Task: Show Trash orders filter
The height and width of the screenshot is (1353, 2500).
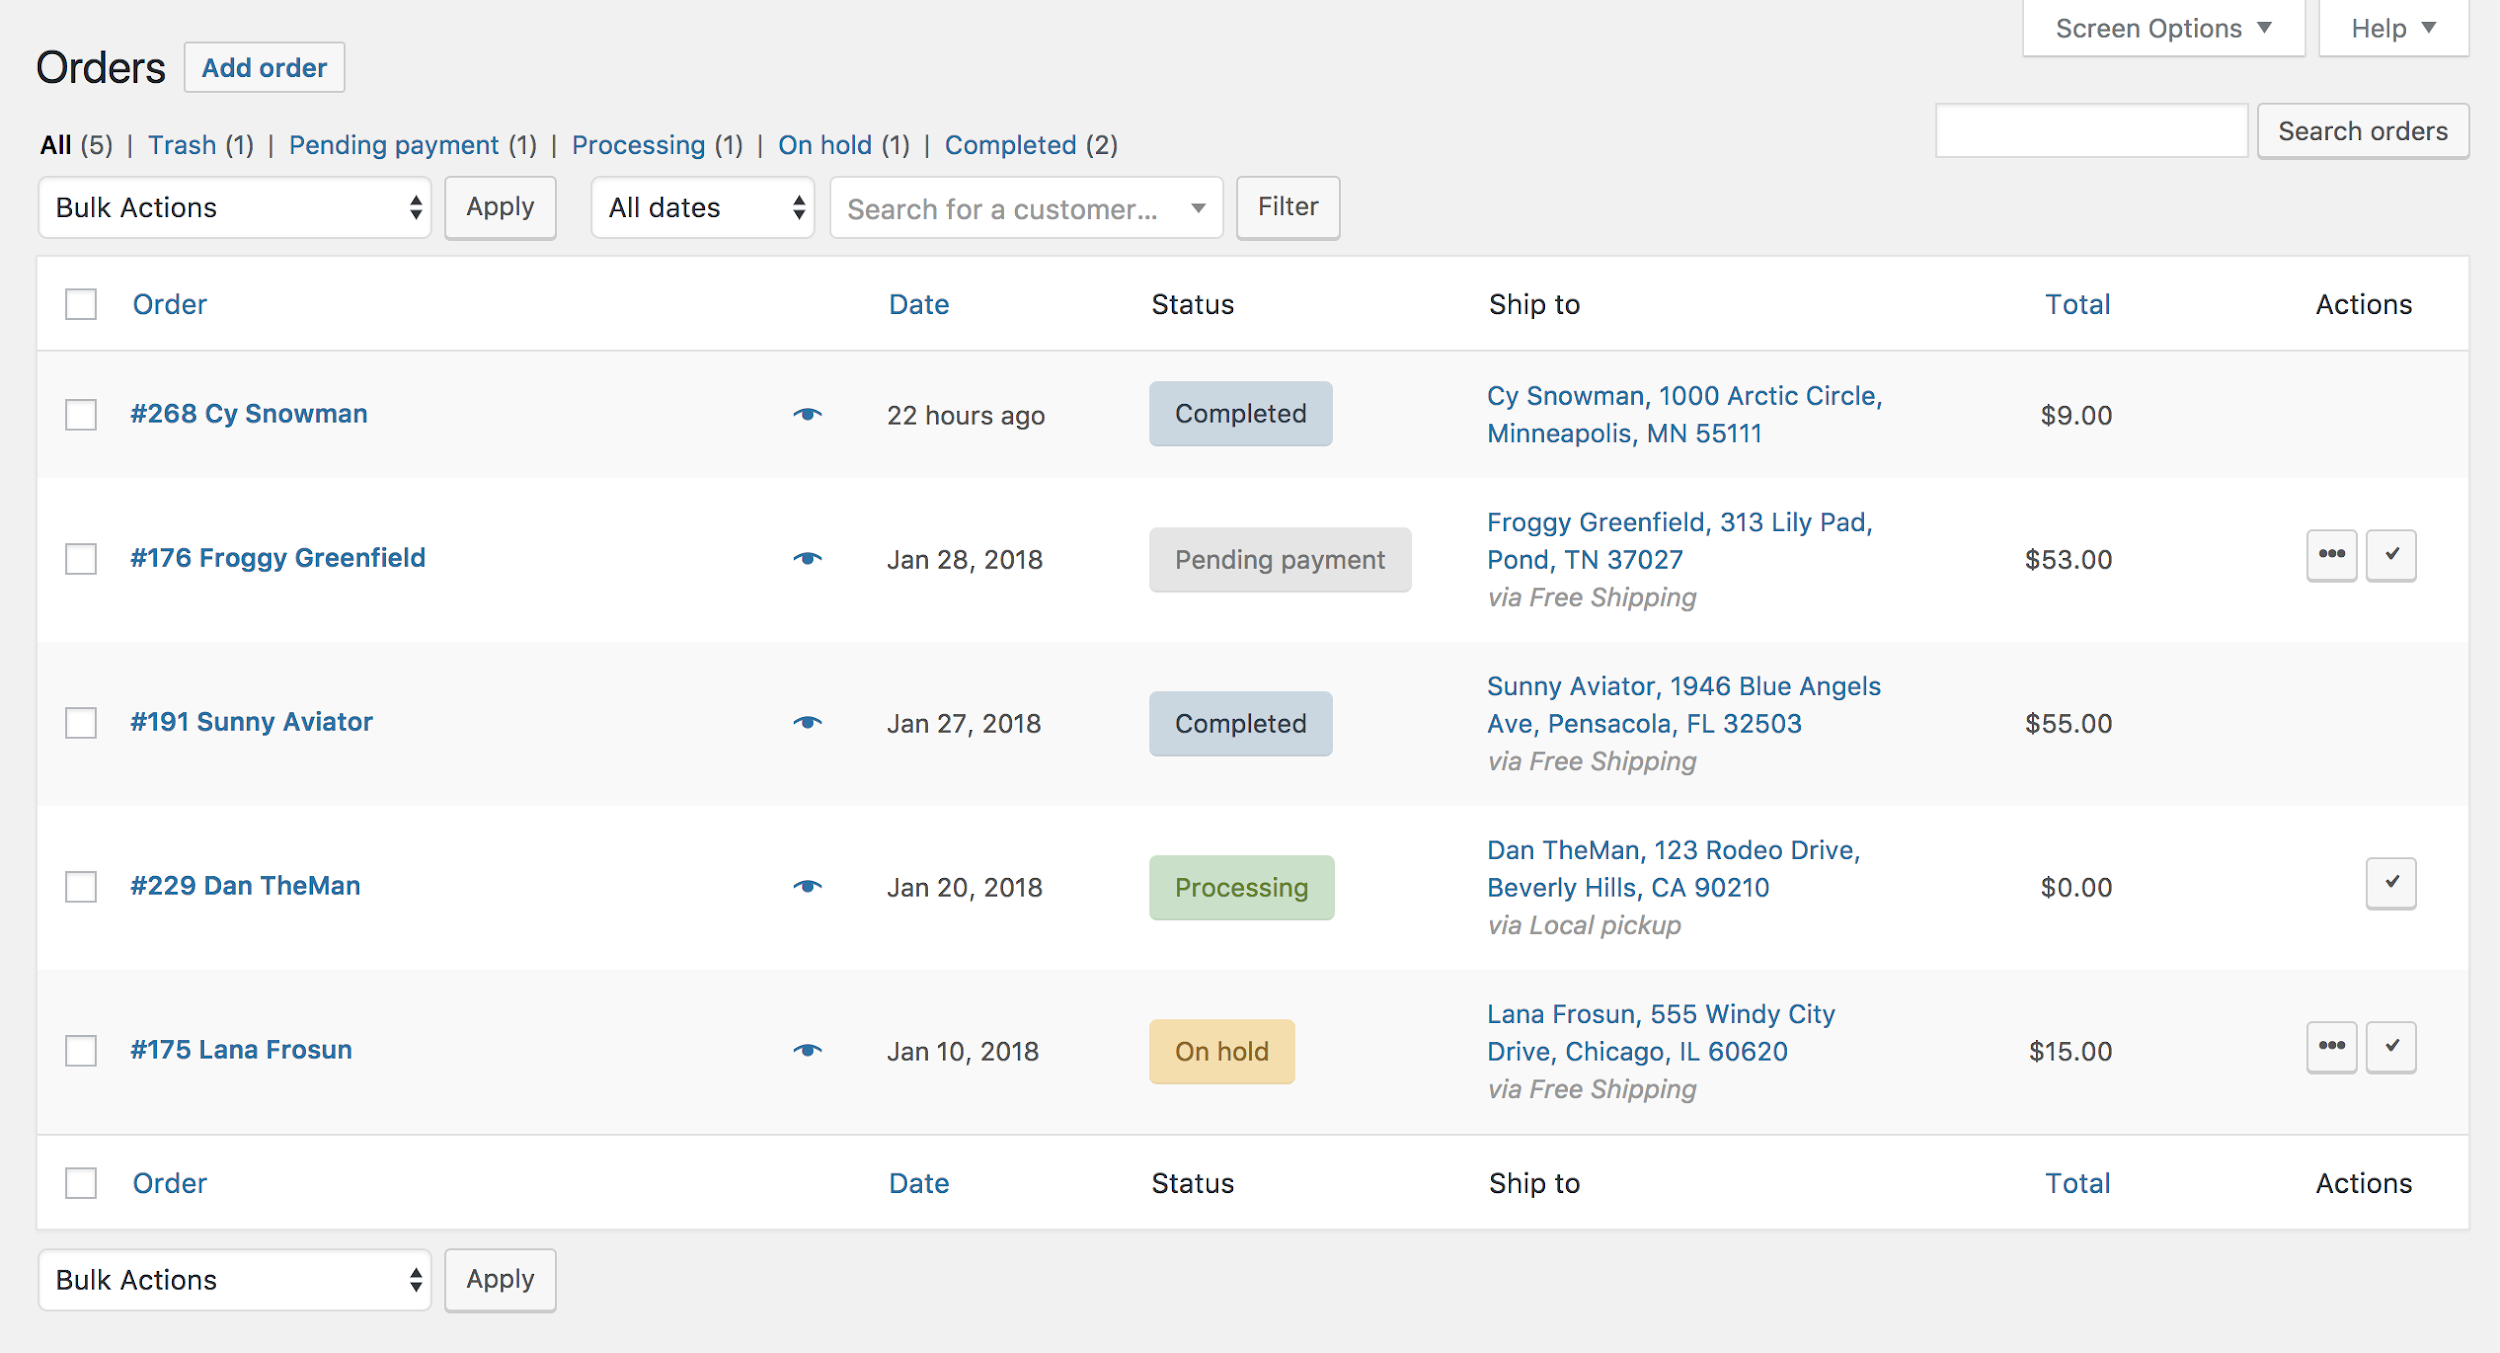Action: coord(182,145)
